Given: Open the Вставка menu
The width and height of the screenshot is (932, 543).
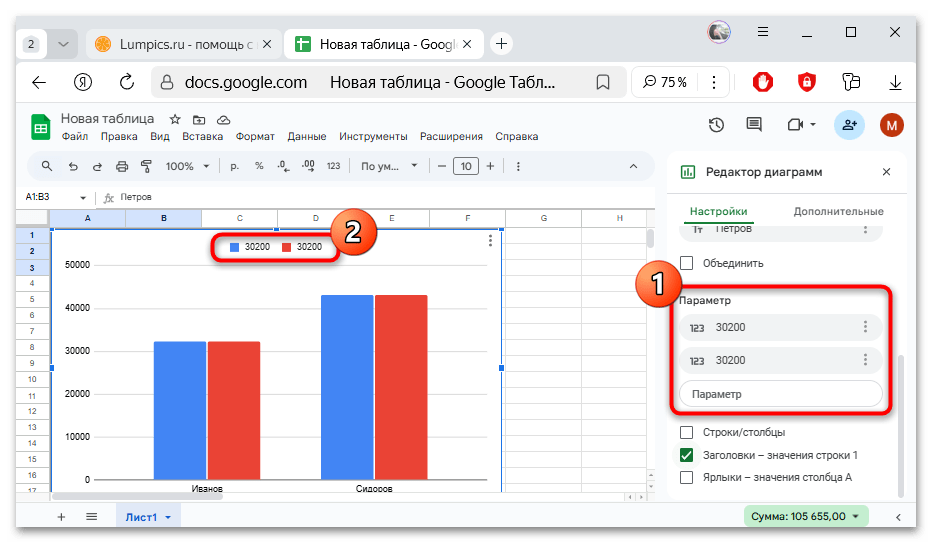Looking at the screenshot, I should [x=202, y=136].
